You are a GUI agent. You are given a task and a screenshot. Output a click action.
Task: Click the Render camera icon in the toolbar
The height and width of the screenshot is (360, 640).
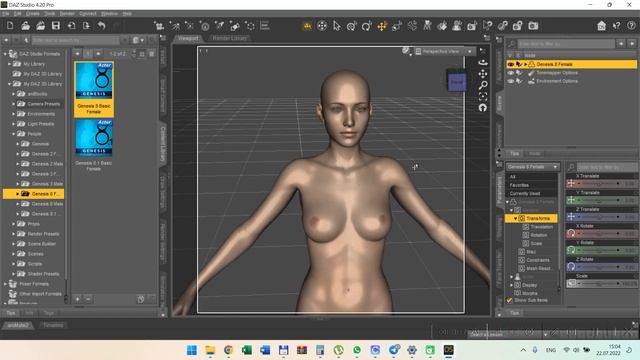pyautogui.click(x=533, y=26)
